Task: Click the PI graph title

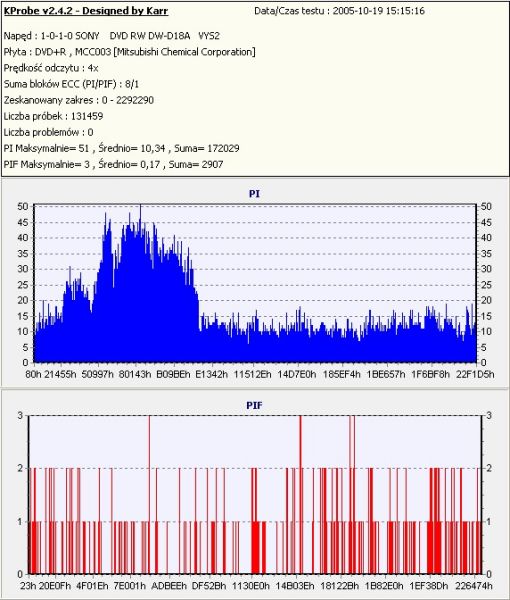Action: (254, 194)
